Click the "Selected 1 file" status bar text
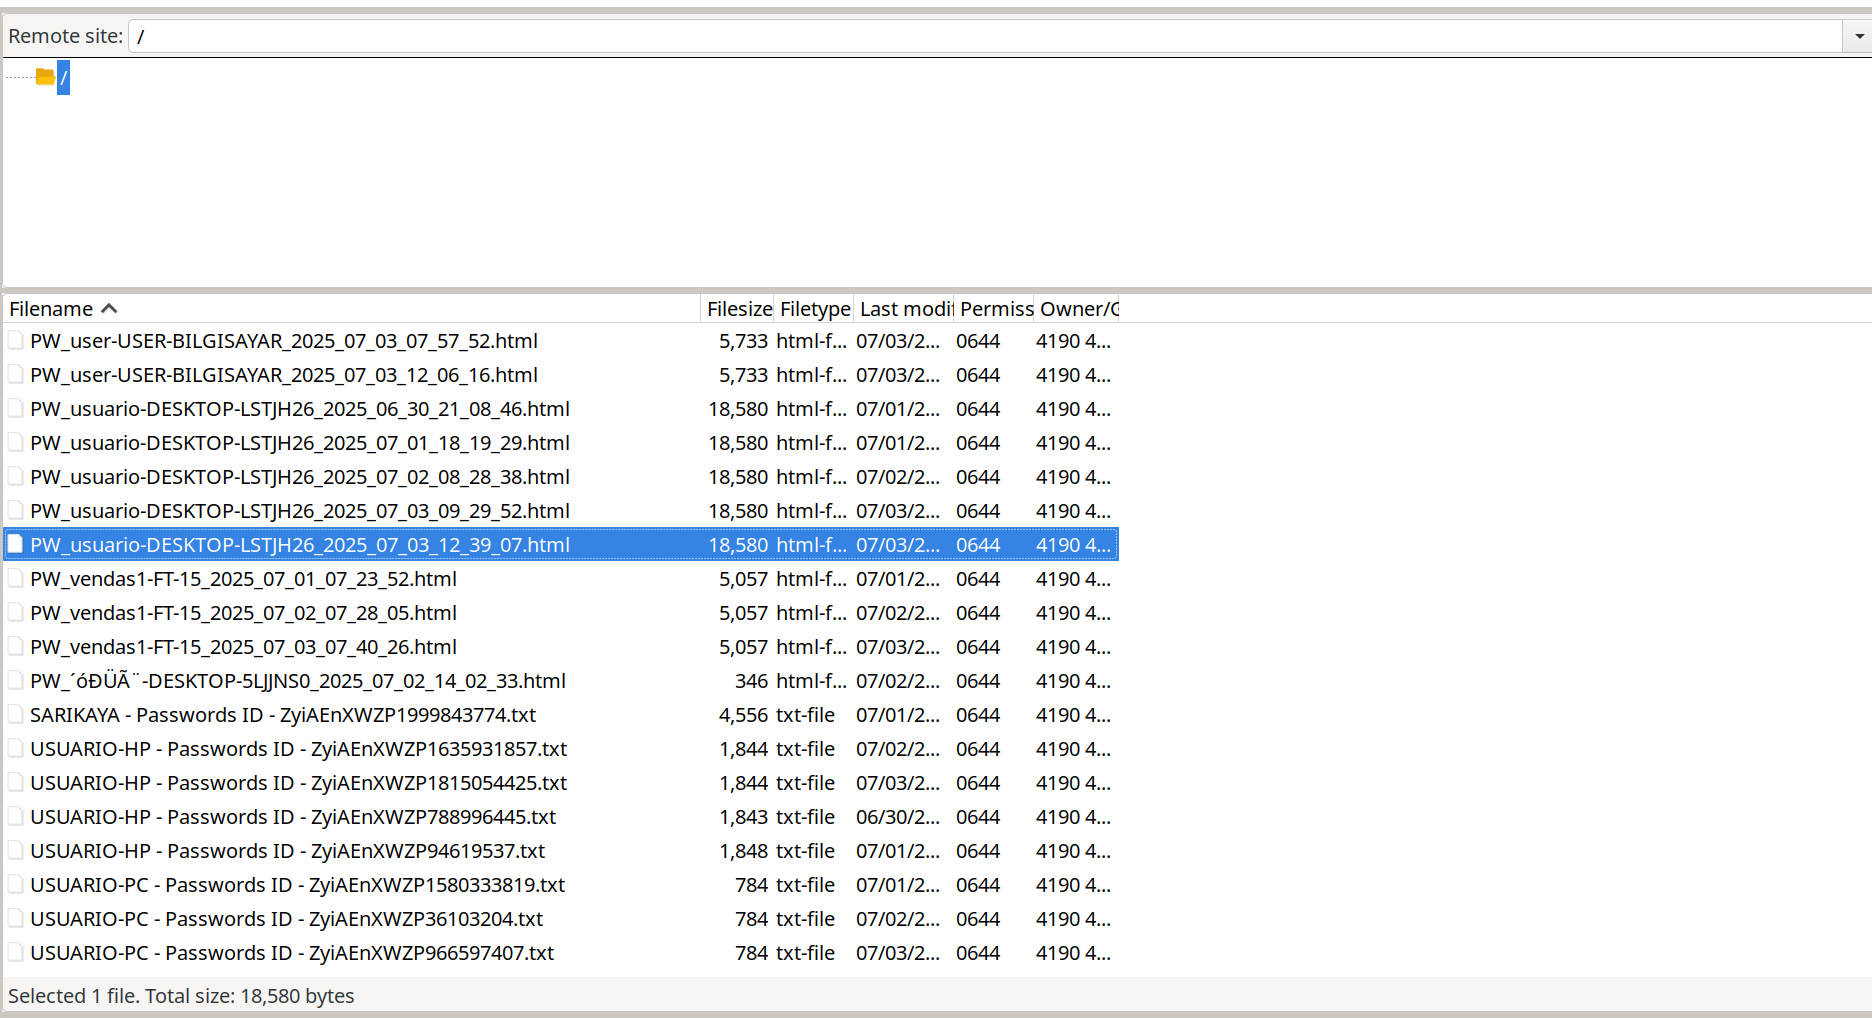This screenshot has height=1018, width=1872. click(x=181, y=996)
